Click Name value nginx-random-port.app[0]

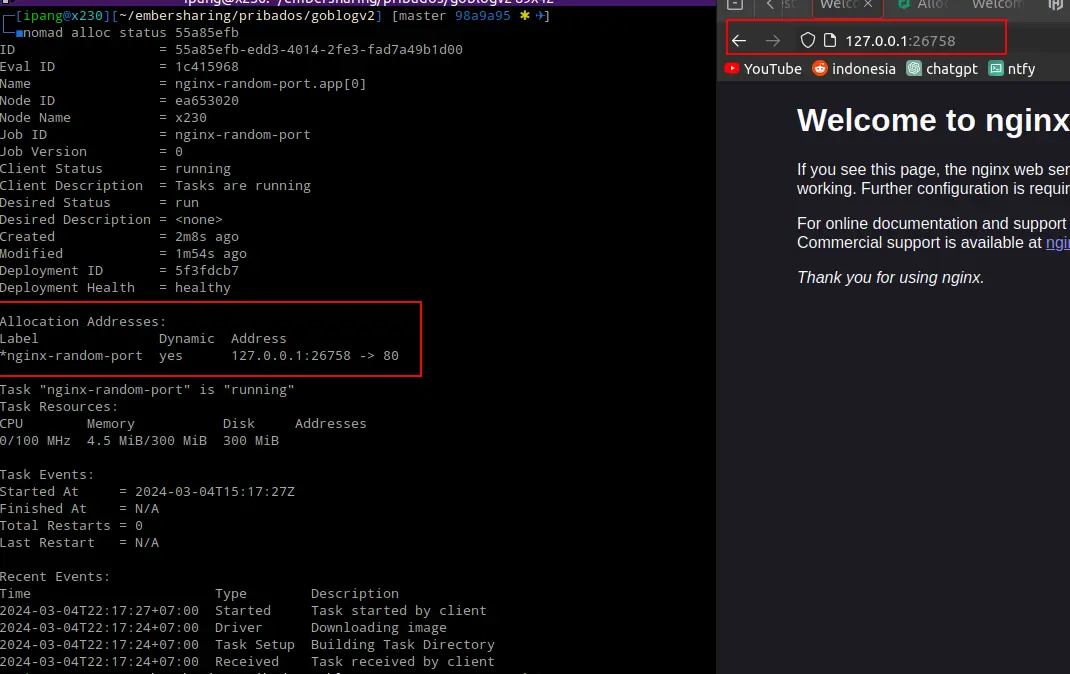tap(270, 84)
